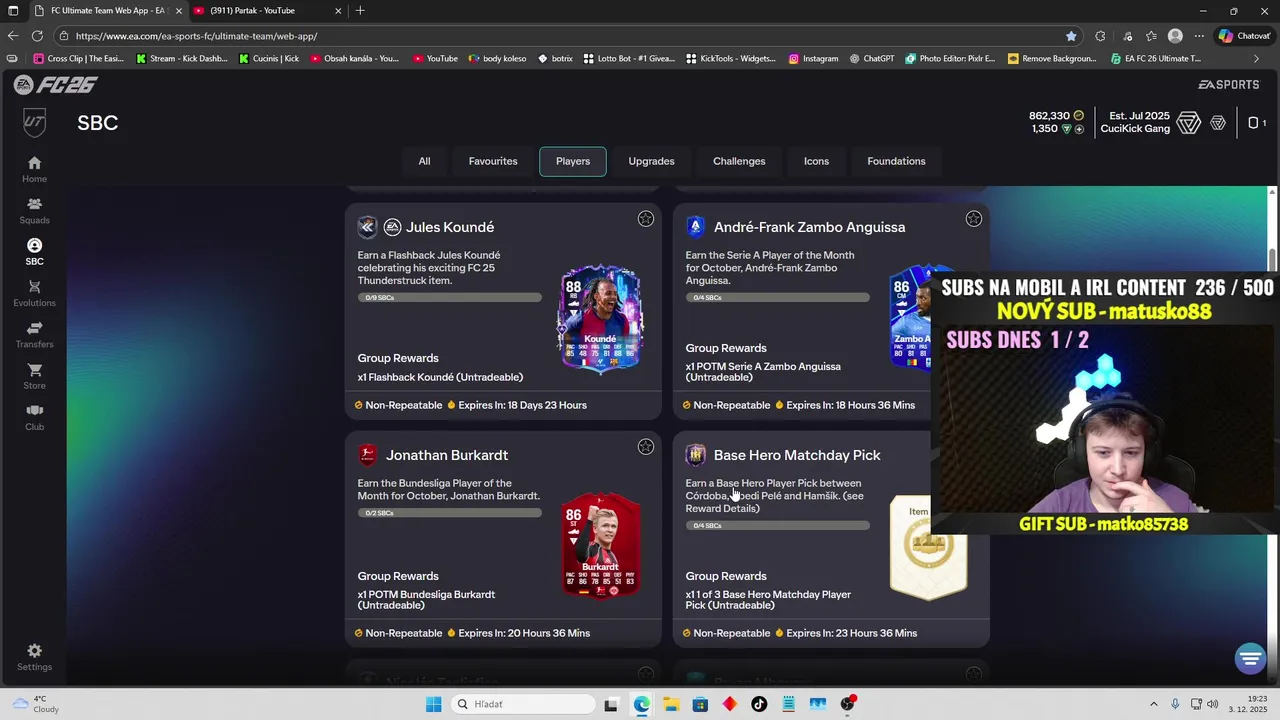
Task: Click the browser address bar URL
Action: point(196,36)
